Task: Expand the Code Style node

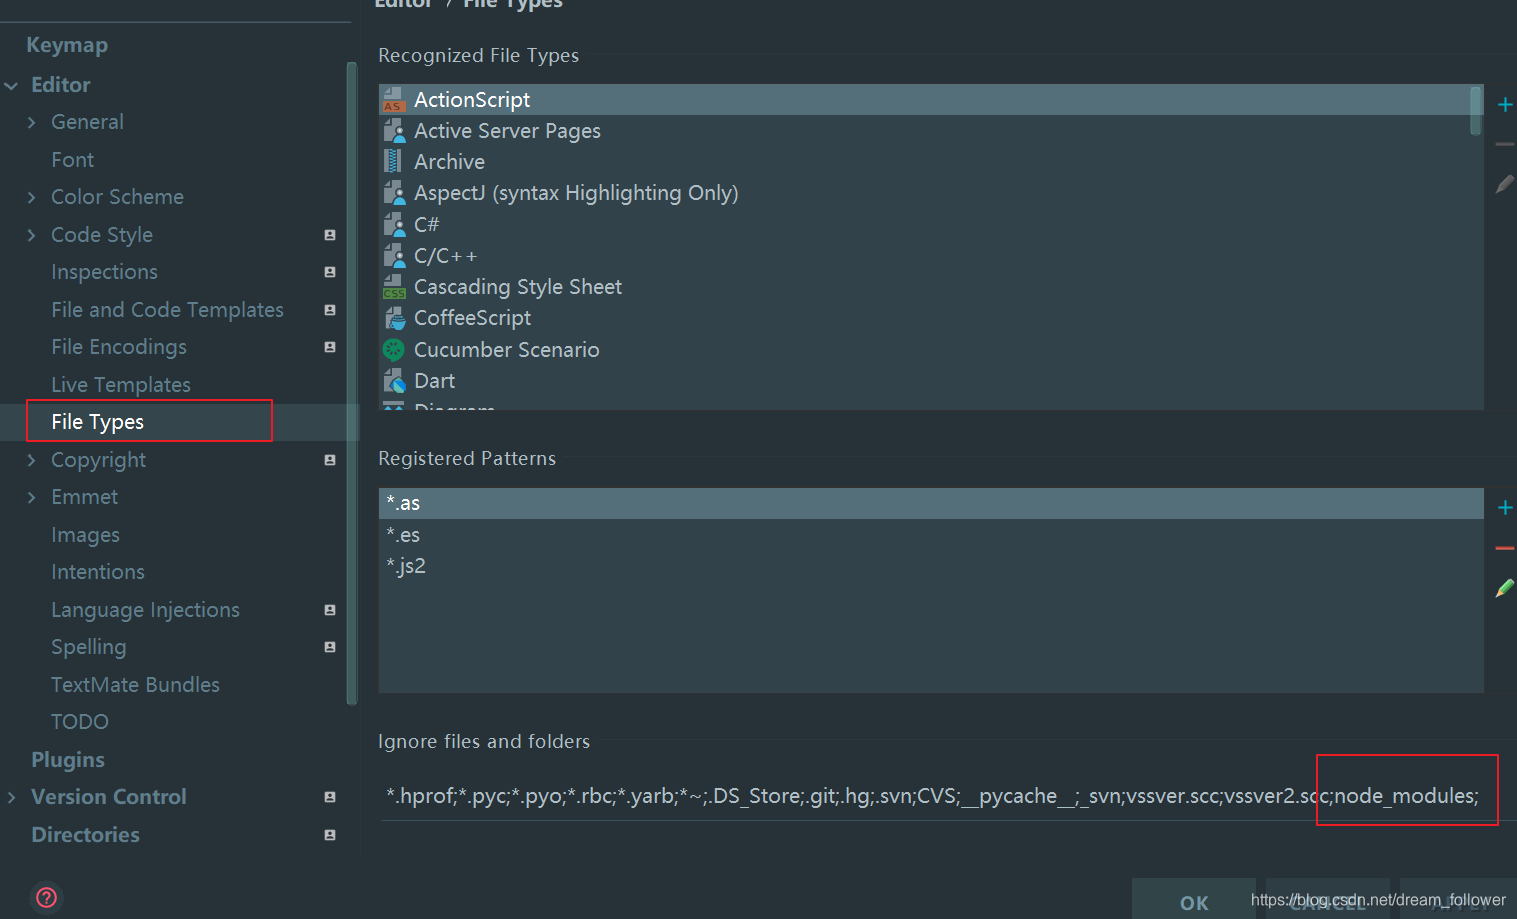Action: tap(31, 235)
